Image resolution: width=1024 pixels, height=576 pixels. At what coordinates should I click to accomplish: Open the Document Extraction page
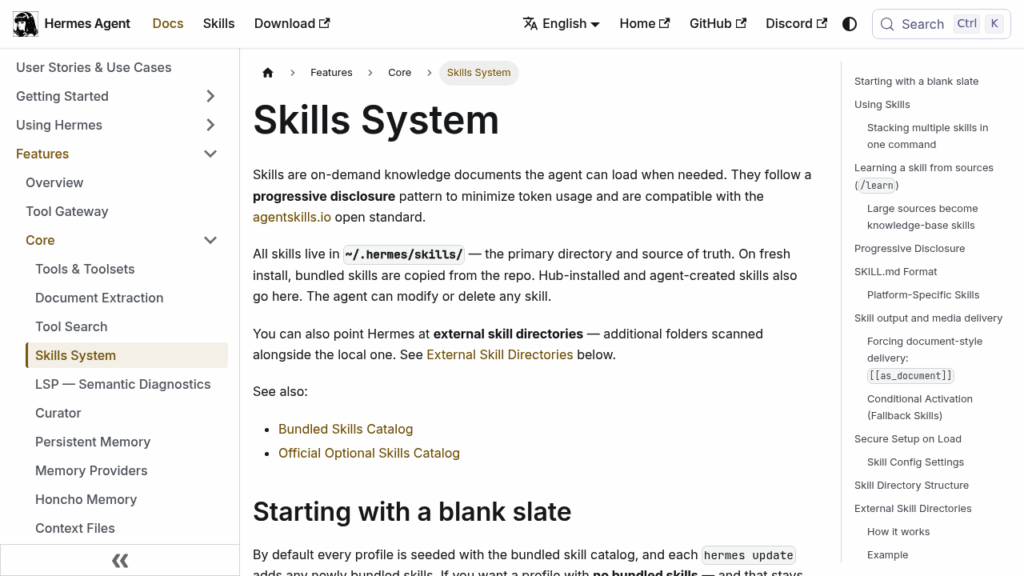pyautogui.click(x=99, y=298)
